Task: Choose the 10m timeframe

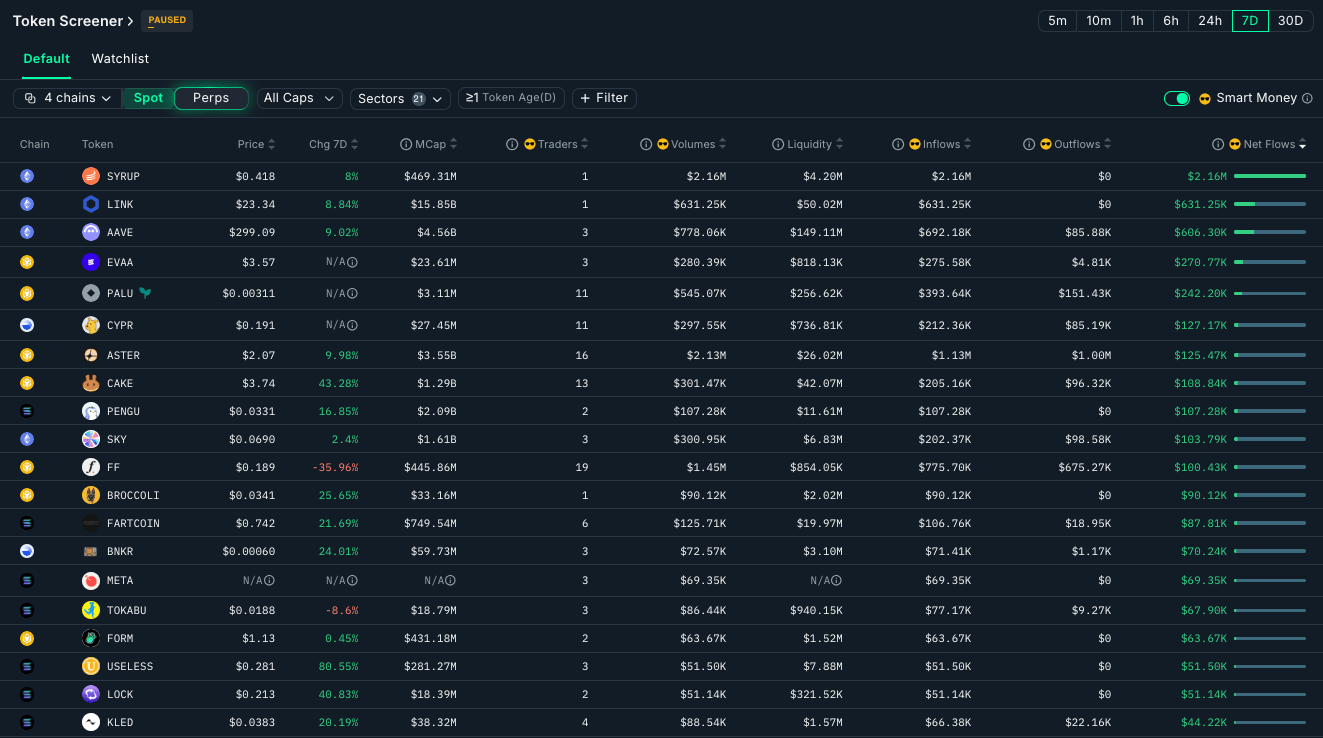Action: (x=1098, y=20)
